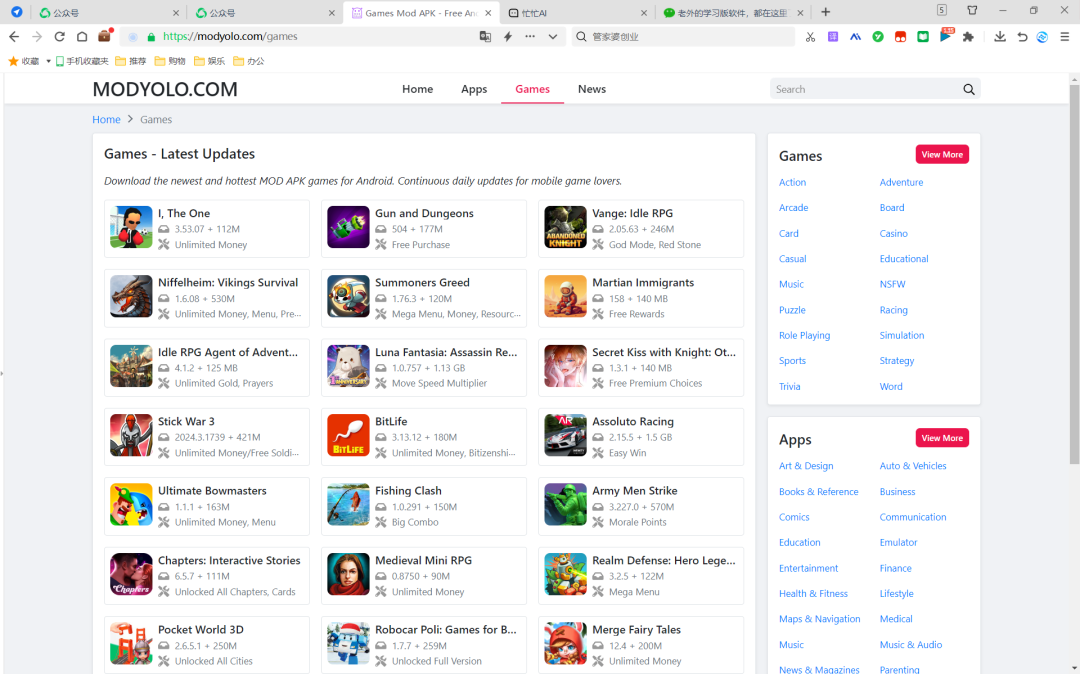
Task: Select the Action games category
Action: tap(792, 182)
